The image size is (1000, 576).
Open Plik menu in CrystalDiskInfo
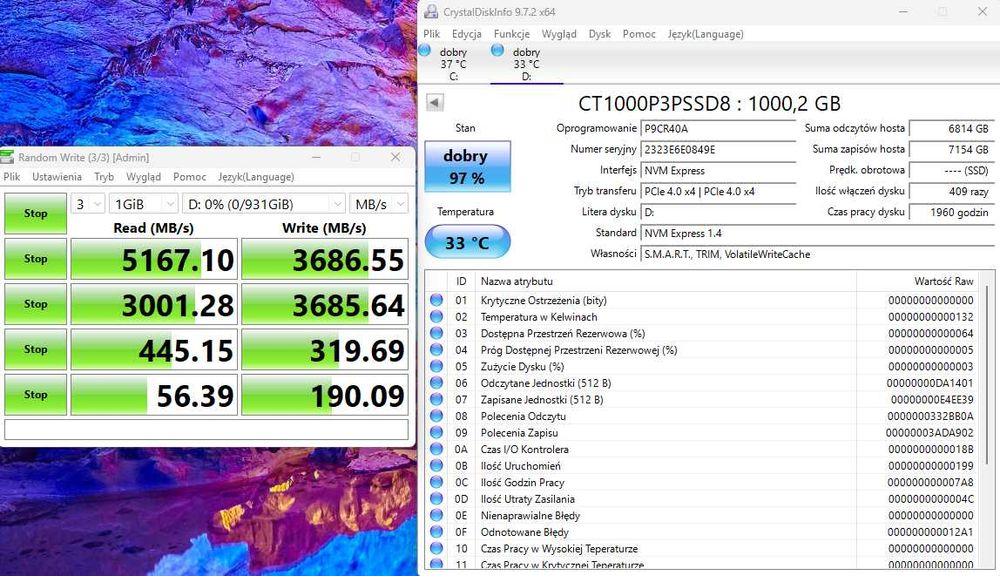click(x=432, y=34)
